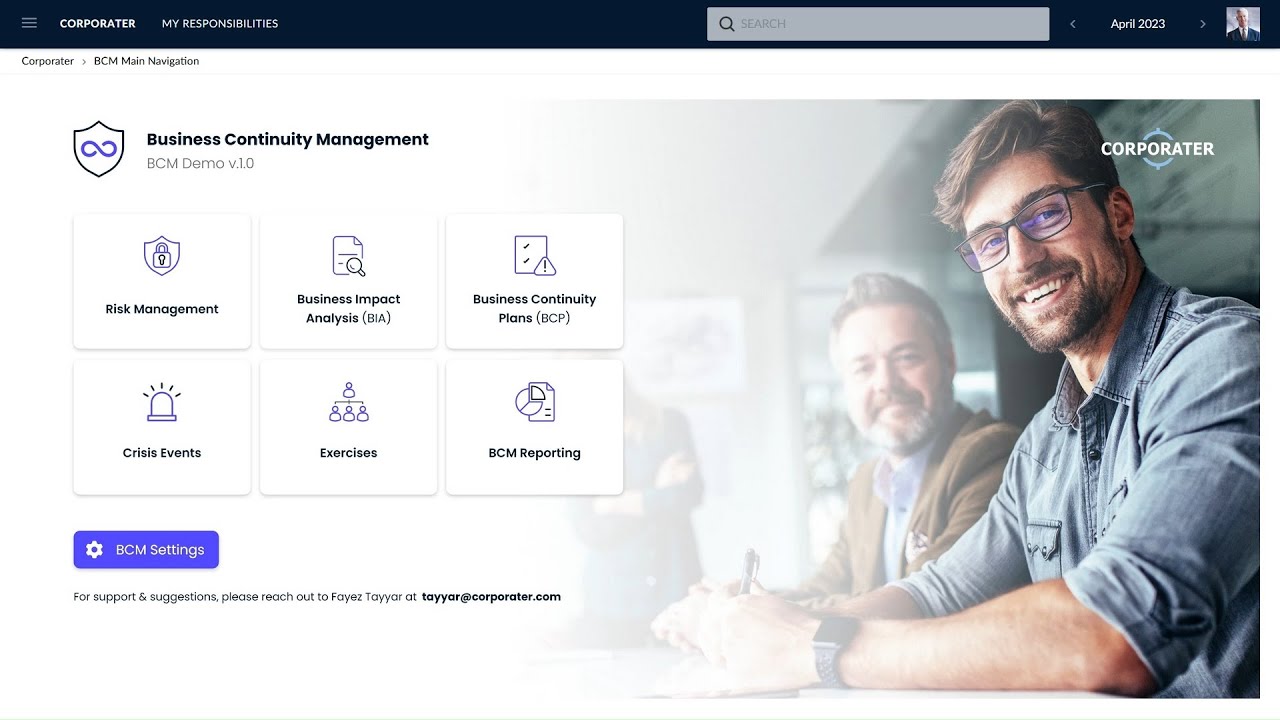
Task: Select the BCM Reporting pie chart icon
Action: (x=534, y=400)
